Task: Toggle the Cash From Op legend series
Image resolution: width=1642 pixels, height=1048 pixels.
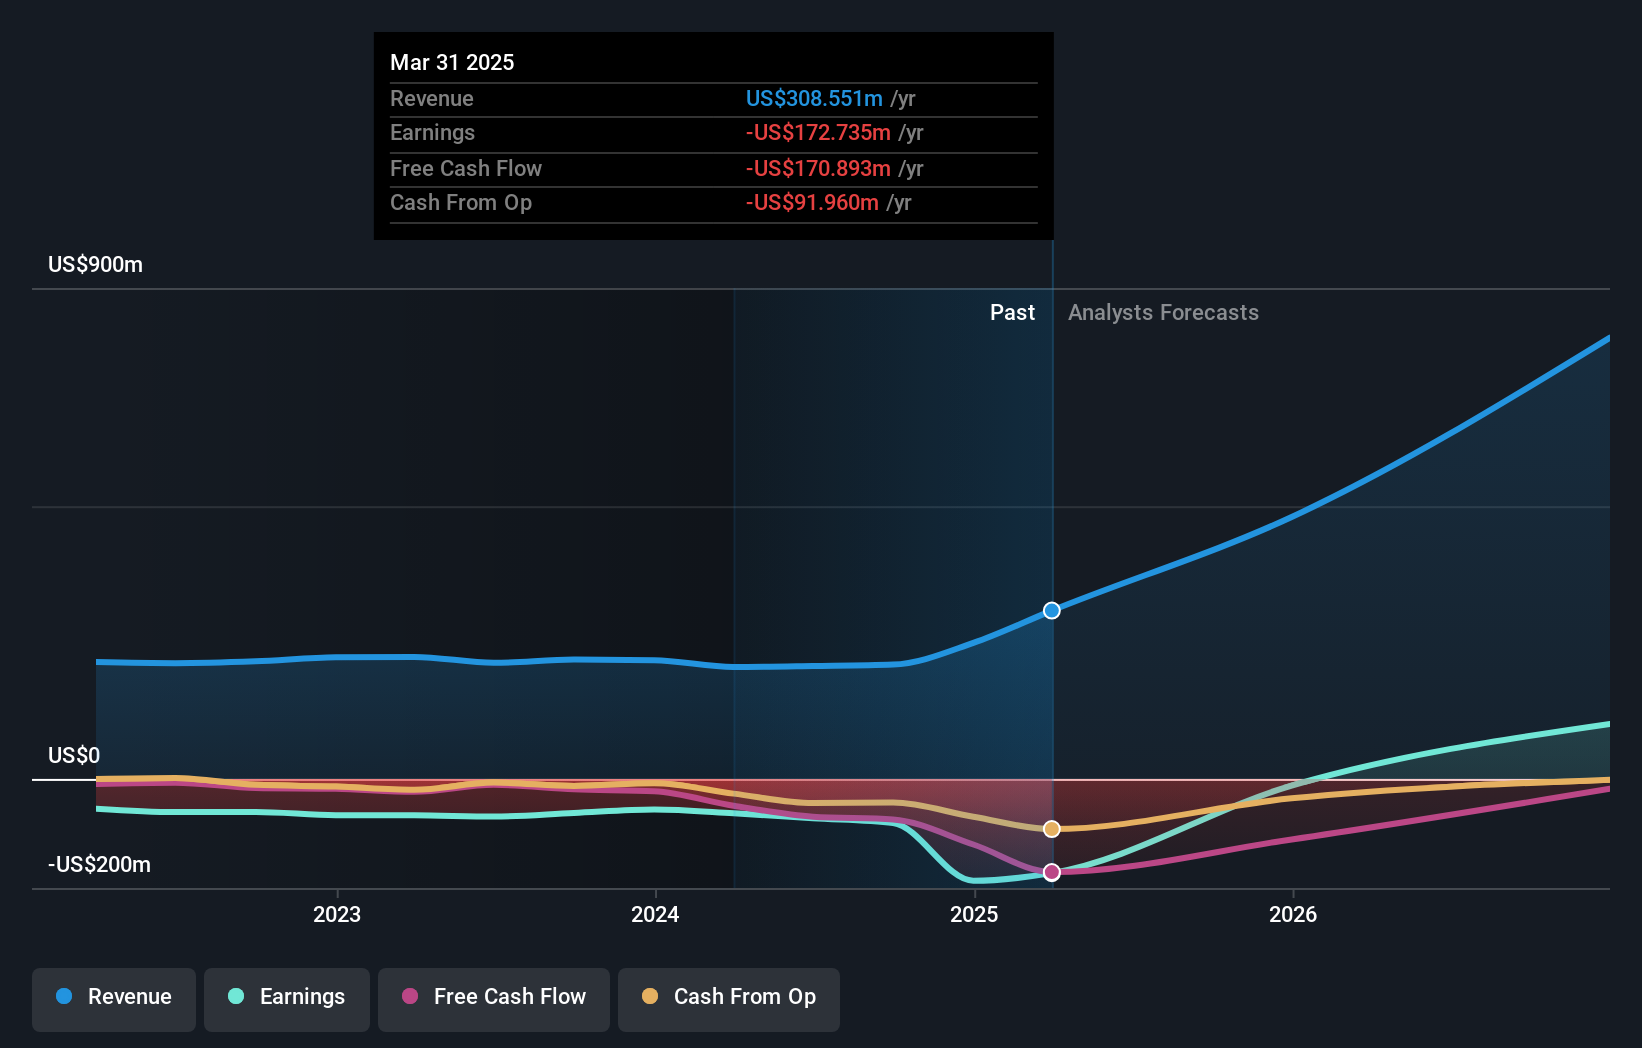Action: (x=729, y=999)
